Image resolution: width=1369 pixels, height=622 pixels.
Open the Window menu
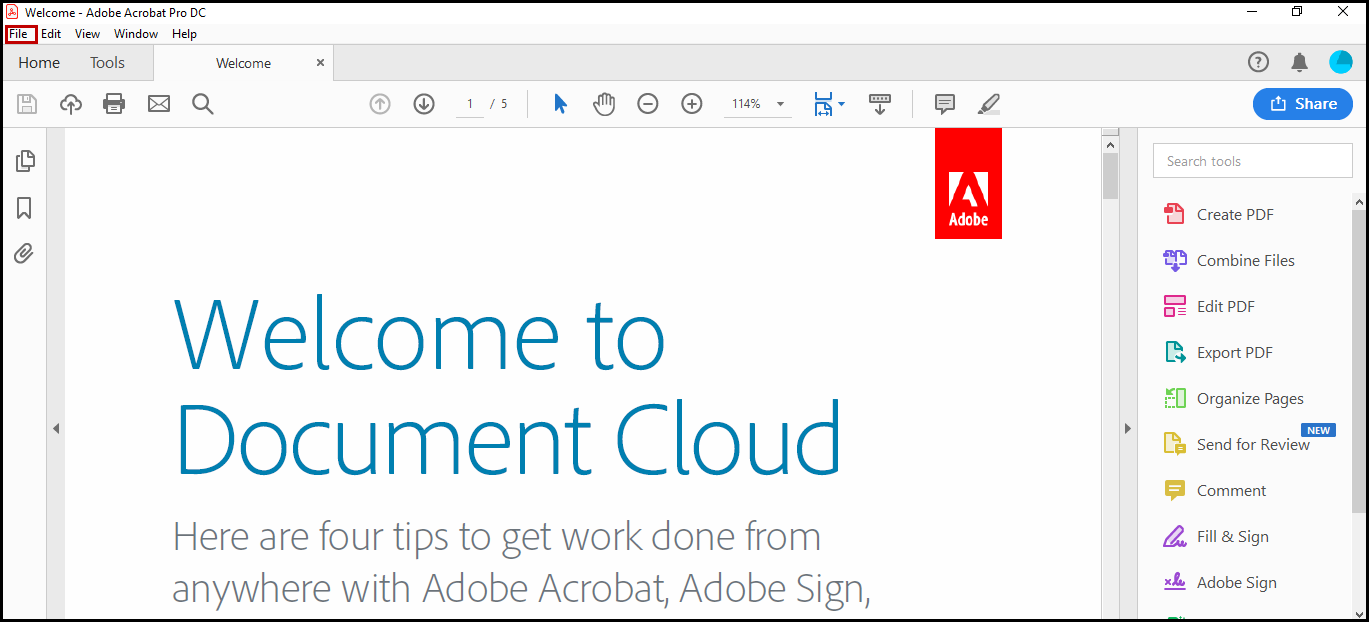136,34
